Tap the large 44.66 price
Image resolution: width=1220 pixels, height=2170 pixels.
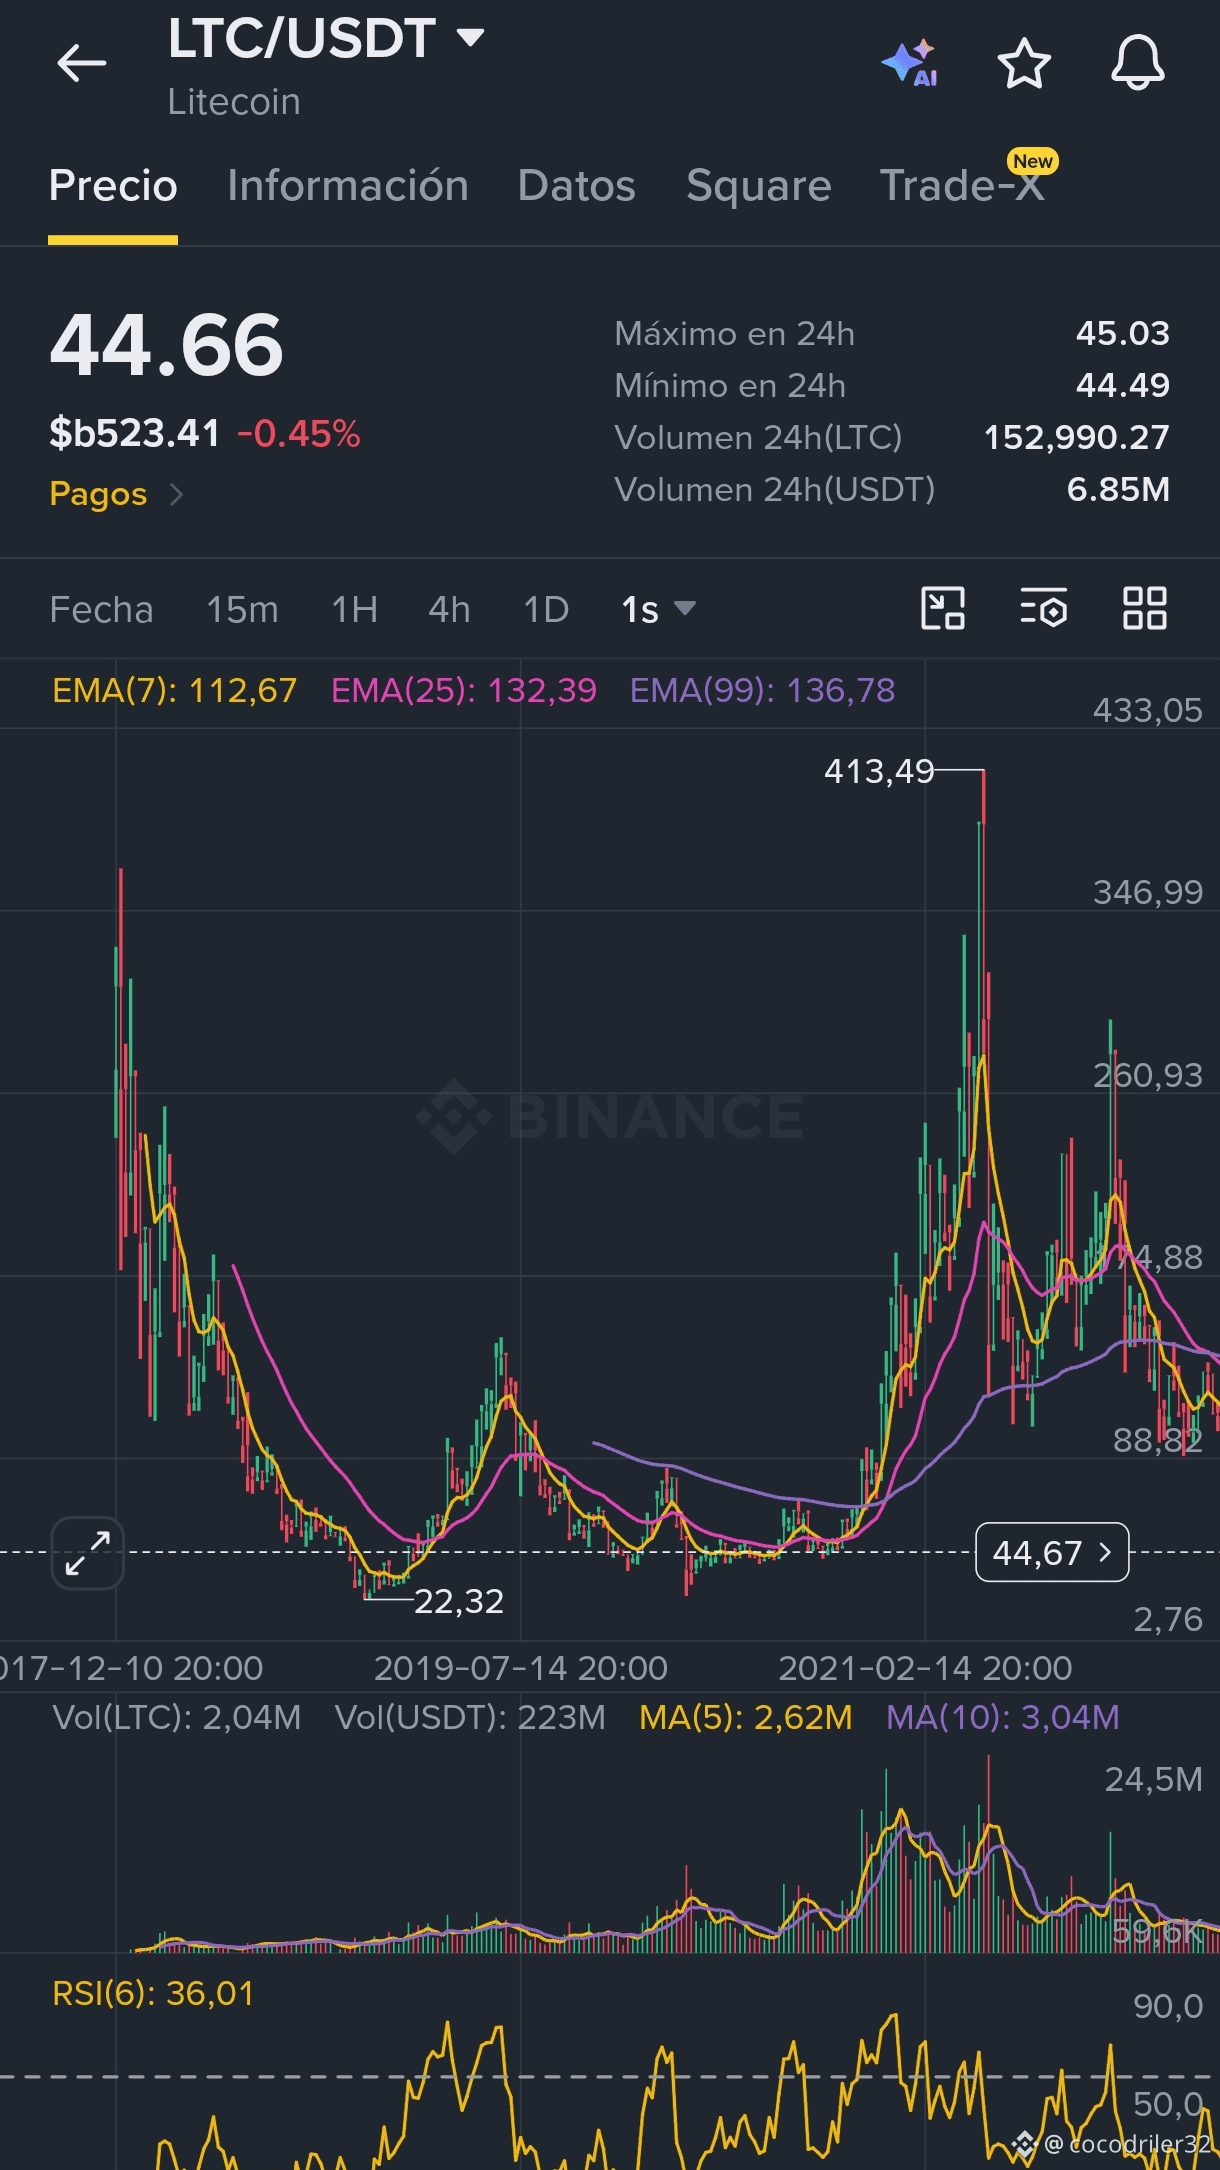click(167, 345)
